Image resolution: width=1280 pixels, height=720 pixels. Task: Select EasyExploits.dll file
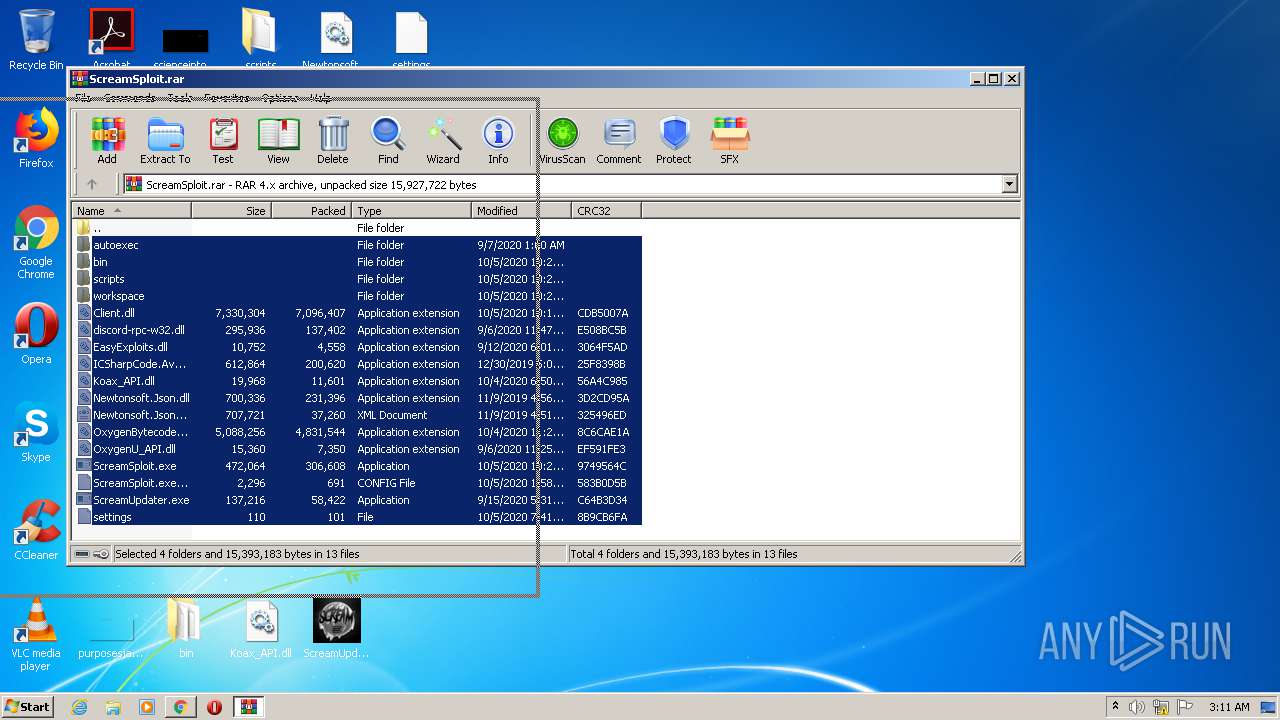pos(357,347)
